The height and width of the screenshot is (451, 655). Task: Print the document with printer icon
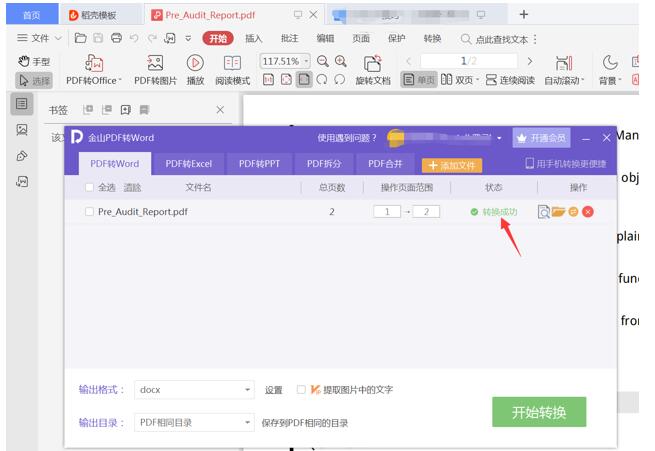pyautogui.click(x=117, y=38)
